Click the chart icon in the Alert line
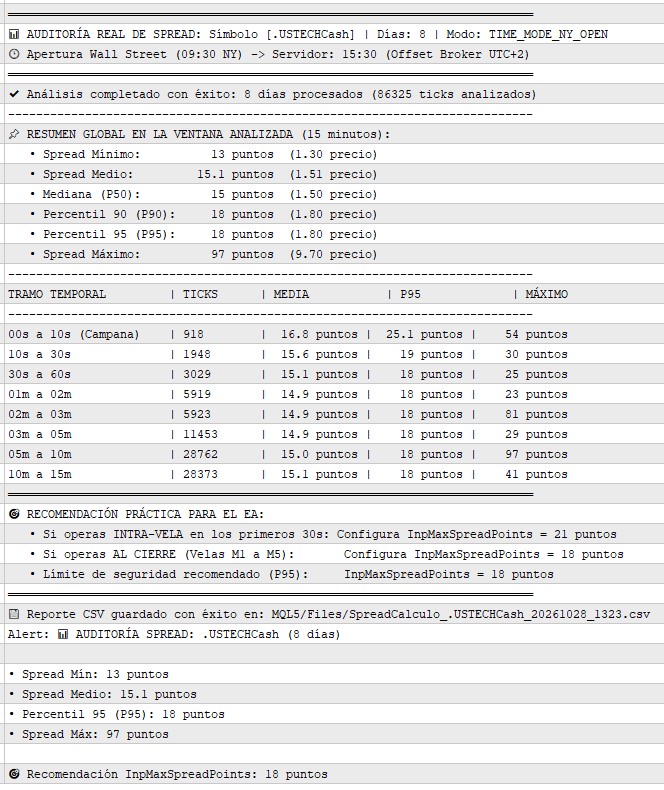664x790 pixels. [x=63, y=634]
